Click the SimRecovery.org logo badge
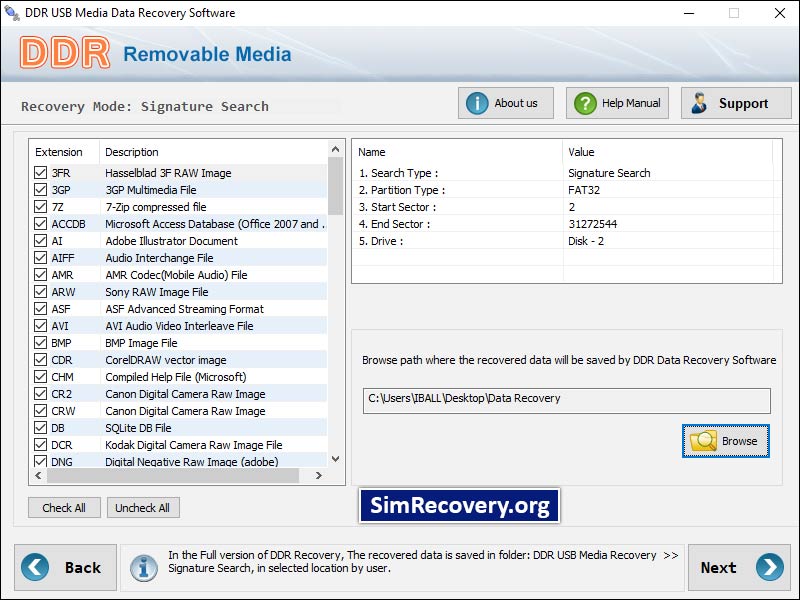 click(x=459, y=506)
